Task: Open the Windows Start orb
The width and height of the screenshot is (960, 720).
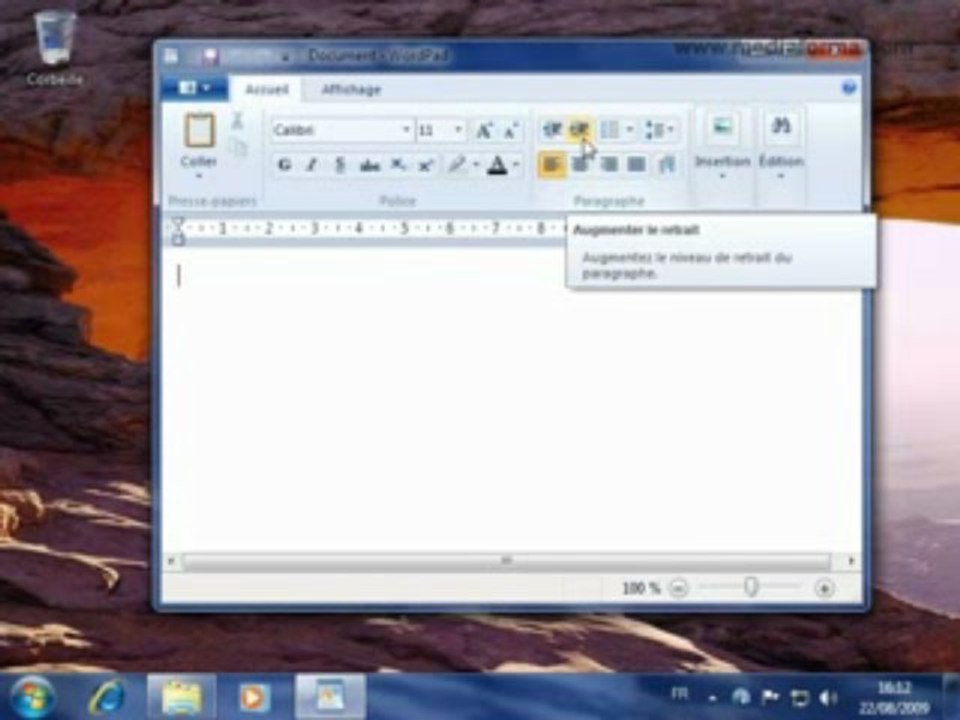Action: click(32, 697)
